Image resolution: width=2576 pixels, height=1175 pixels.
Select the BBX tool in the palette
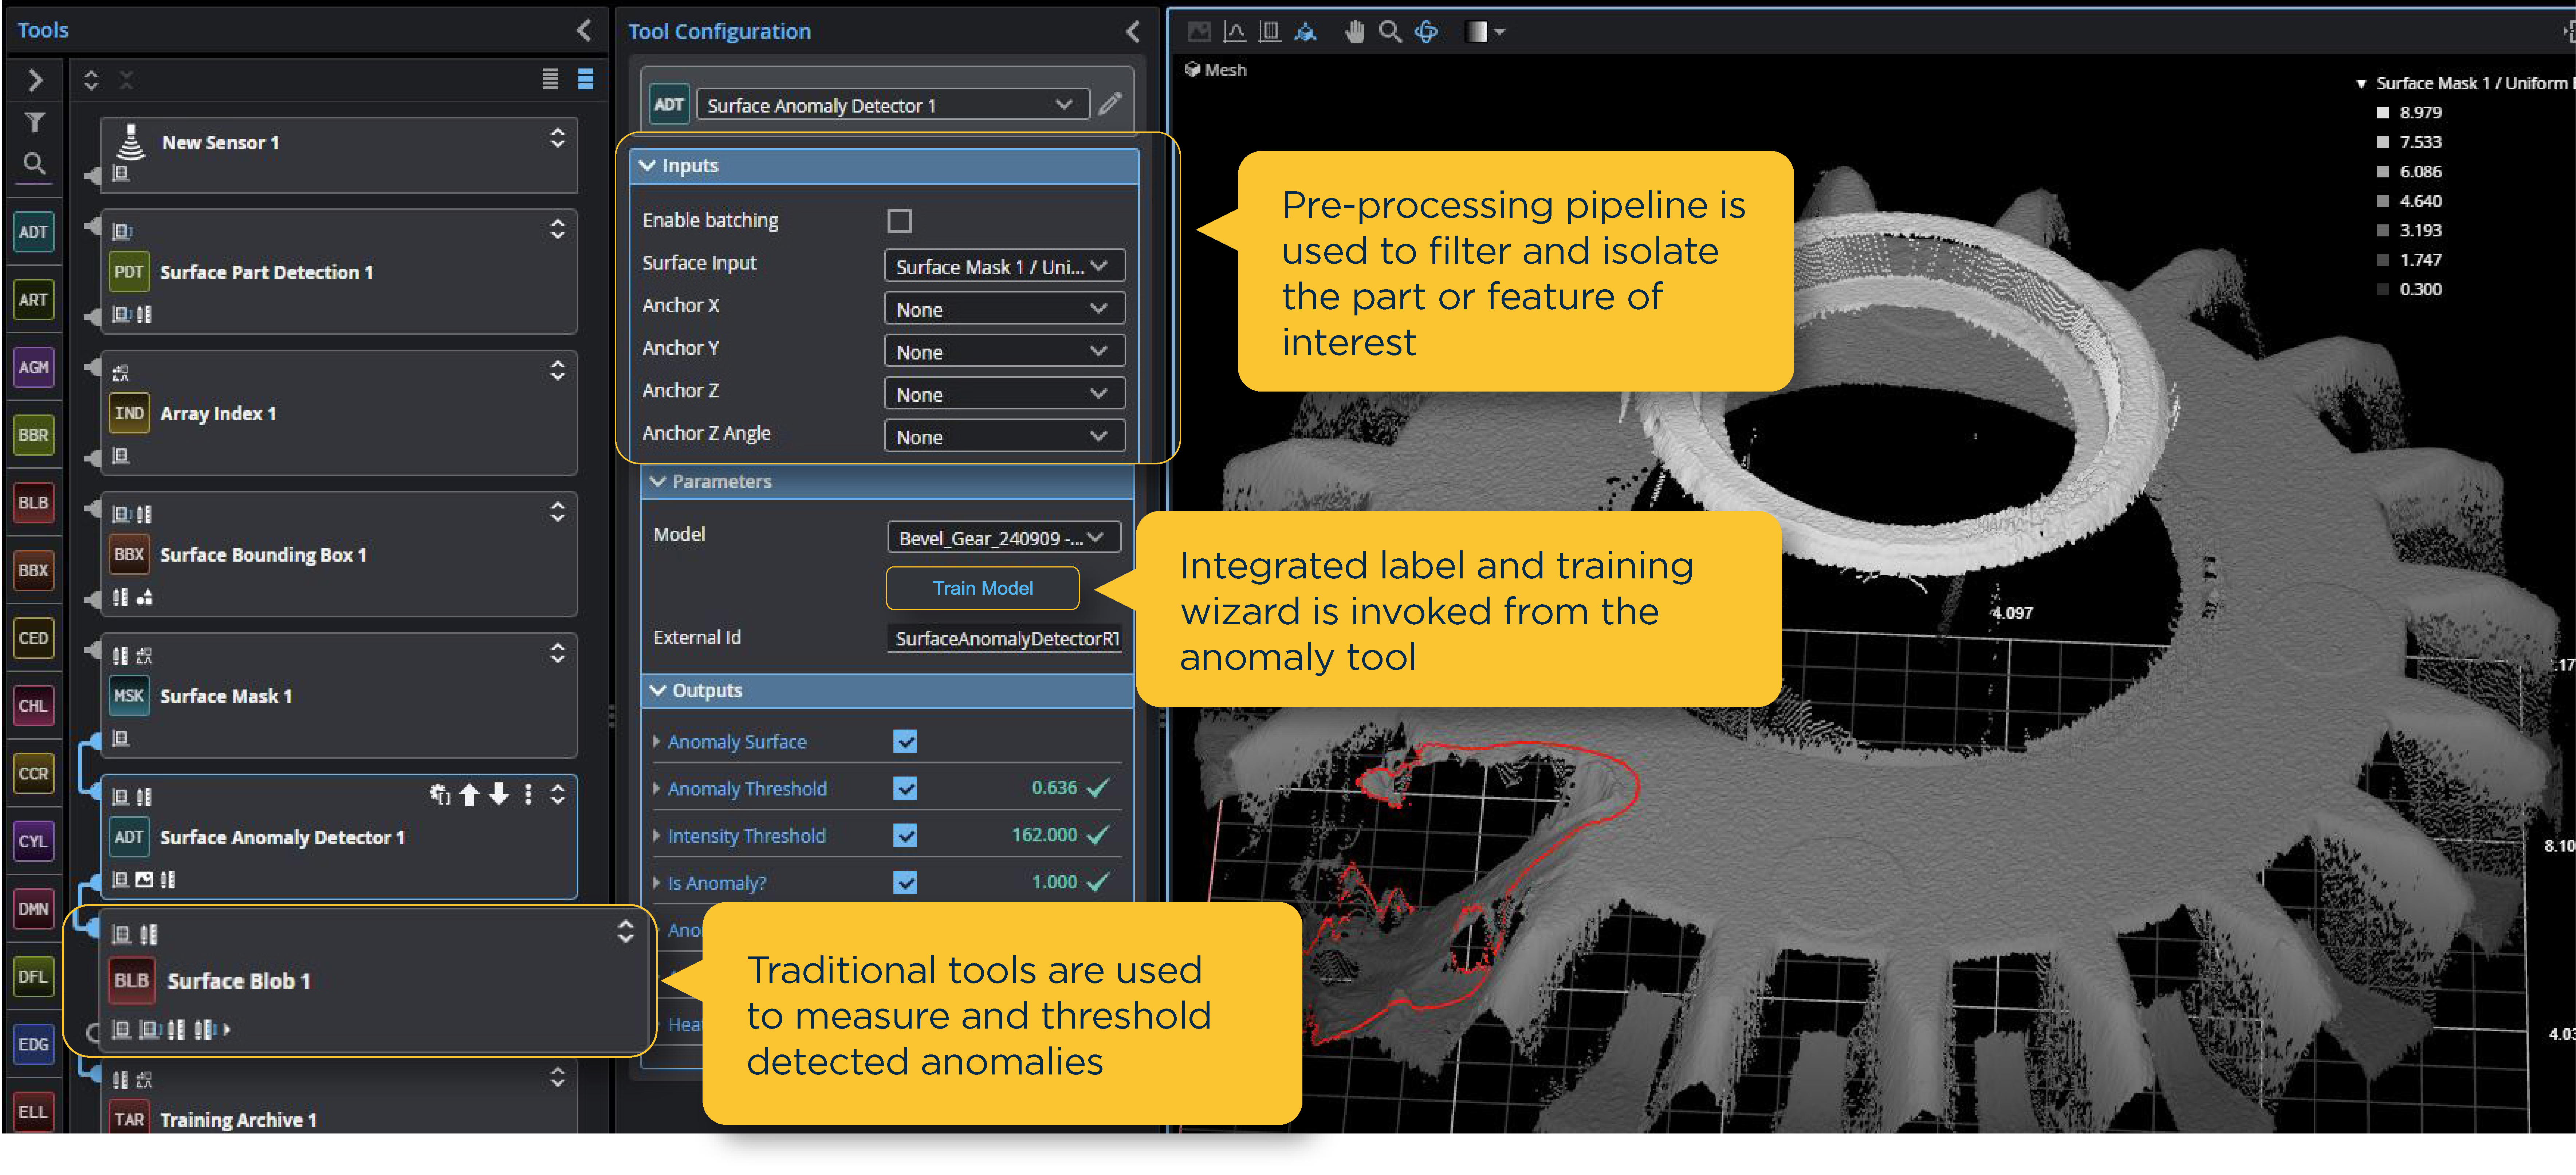pos(33,571)
